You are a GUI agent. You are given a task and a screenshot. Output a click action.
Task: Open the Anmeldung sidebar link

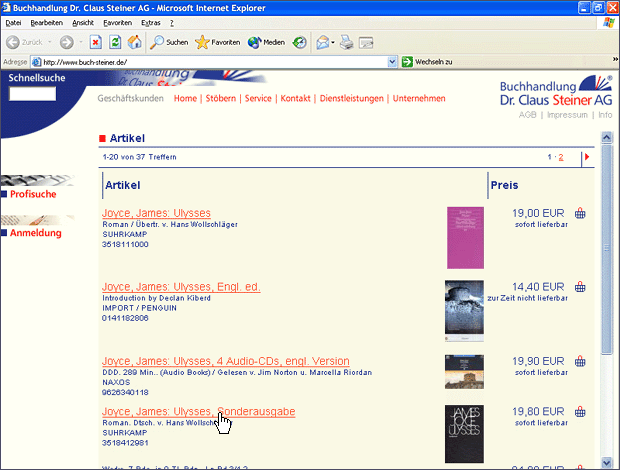(36, 233)
